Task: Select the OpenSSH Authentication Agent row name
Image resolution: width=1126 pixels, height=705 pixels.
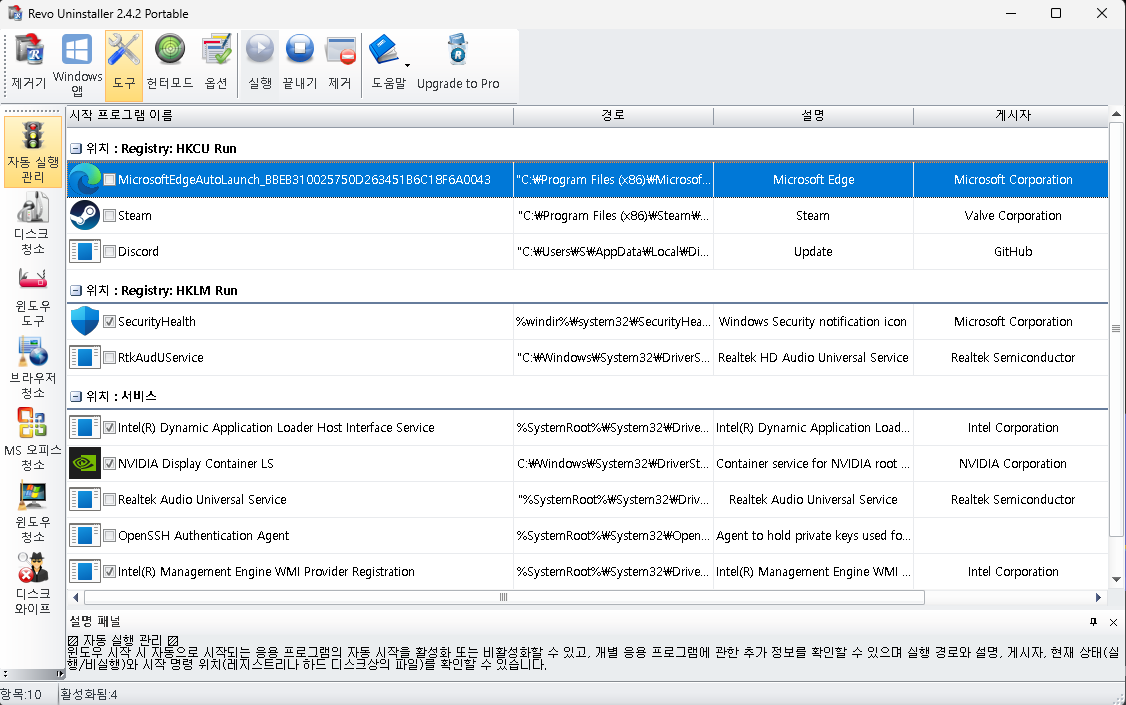Action: click(x=203, y=536)
